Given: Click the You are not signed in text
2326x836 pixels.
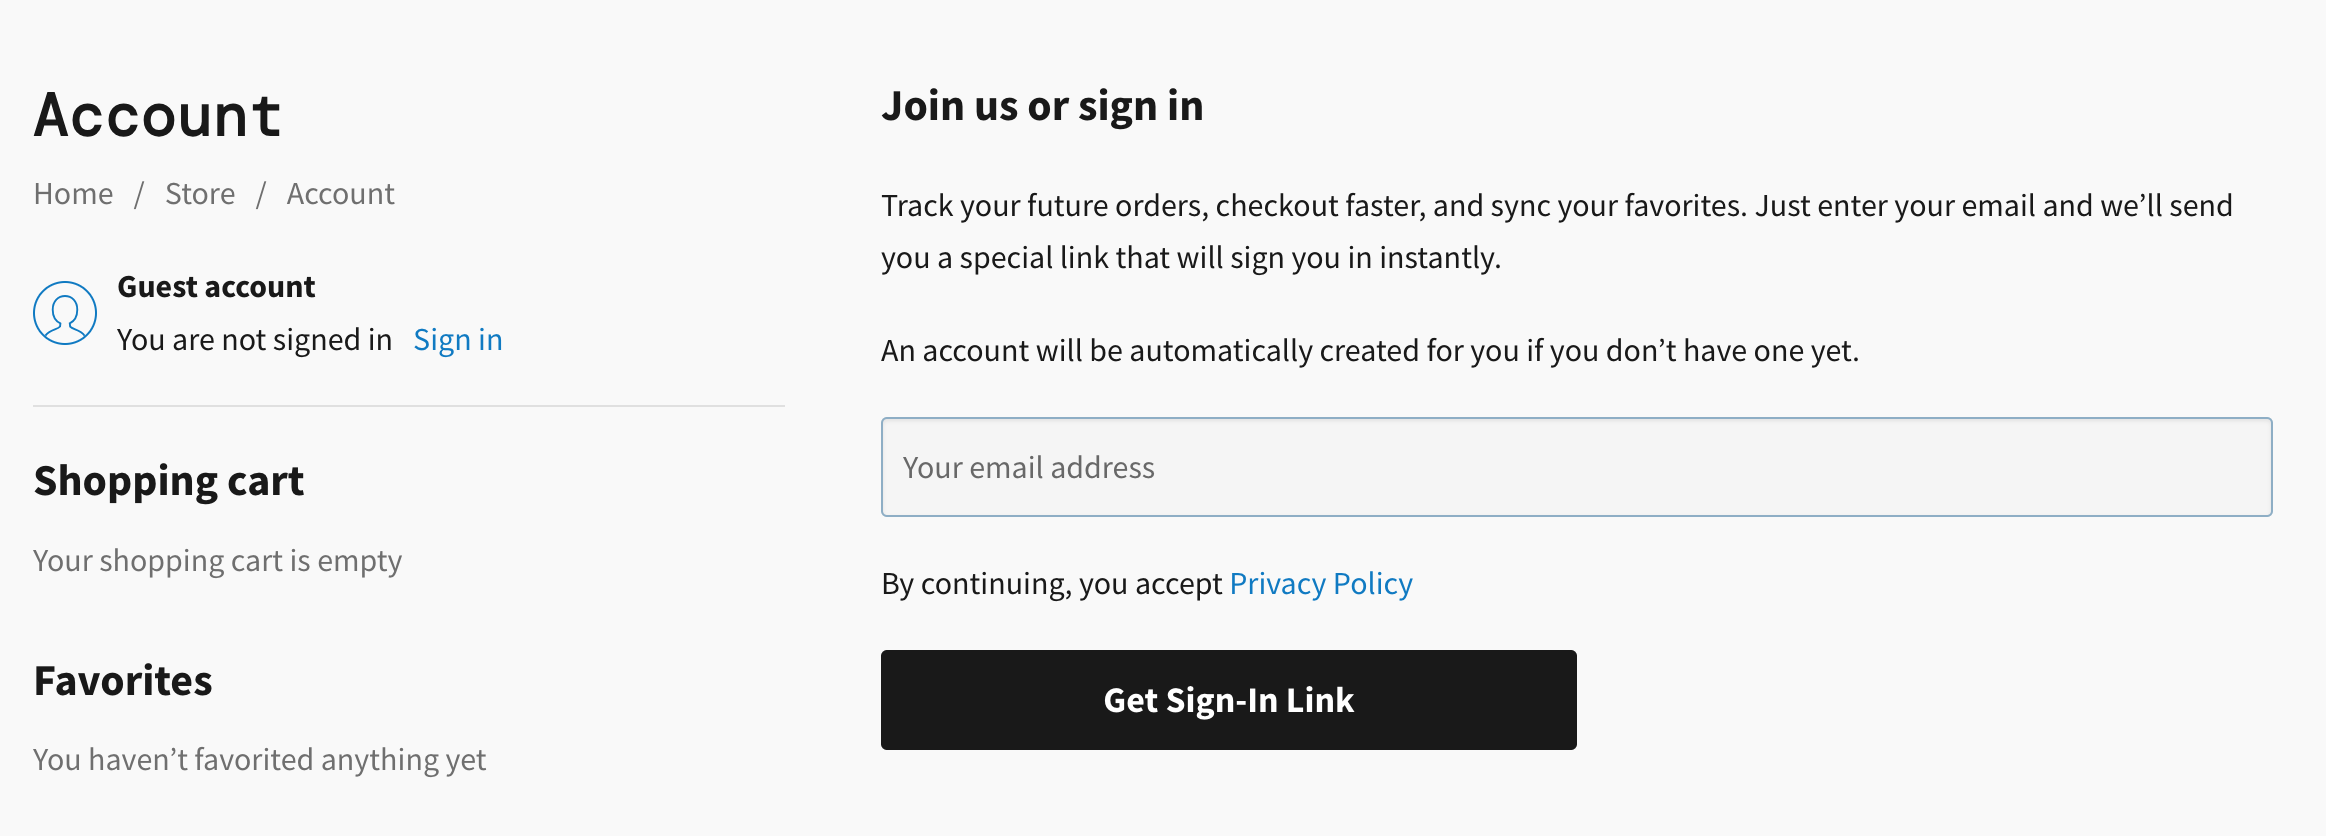Looking at the screenshot, I should coord(254,339).
